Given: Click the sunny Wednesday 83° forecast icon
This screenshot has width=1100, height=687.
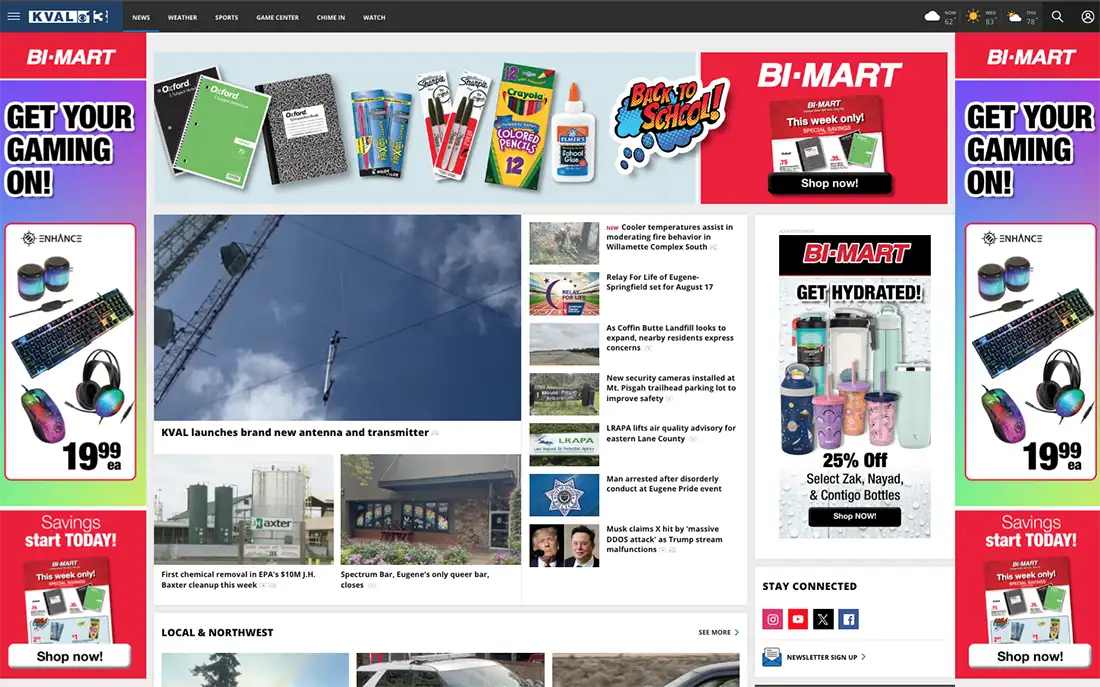Looking at the screenshot, I should (973, 16).
